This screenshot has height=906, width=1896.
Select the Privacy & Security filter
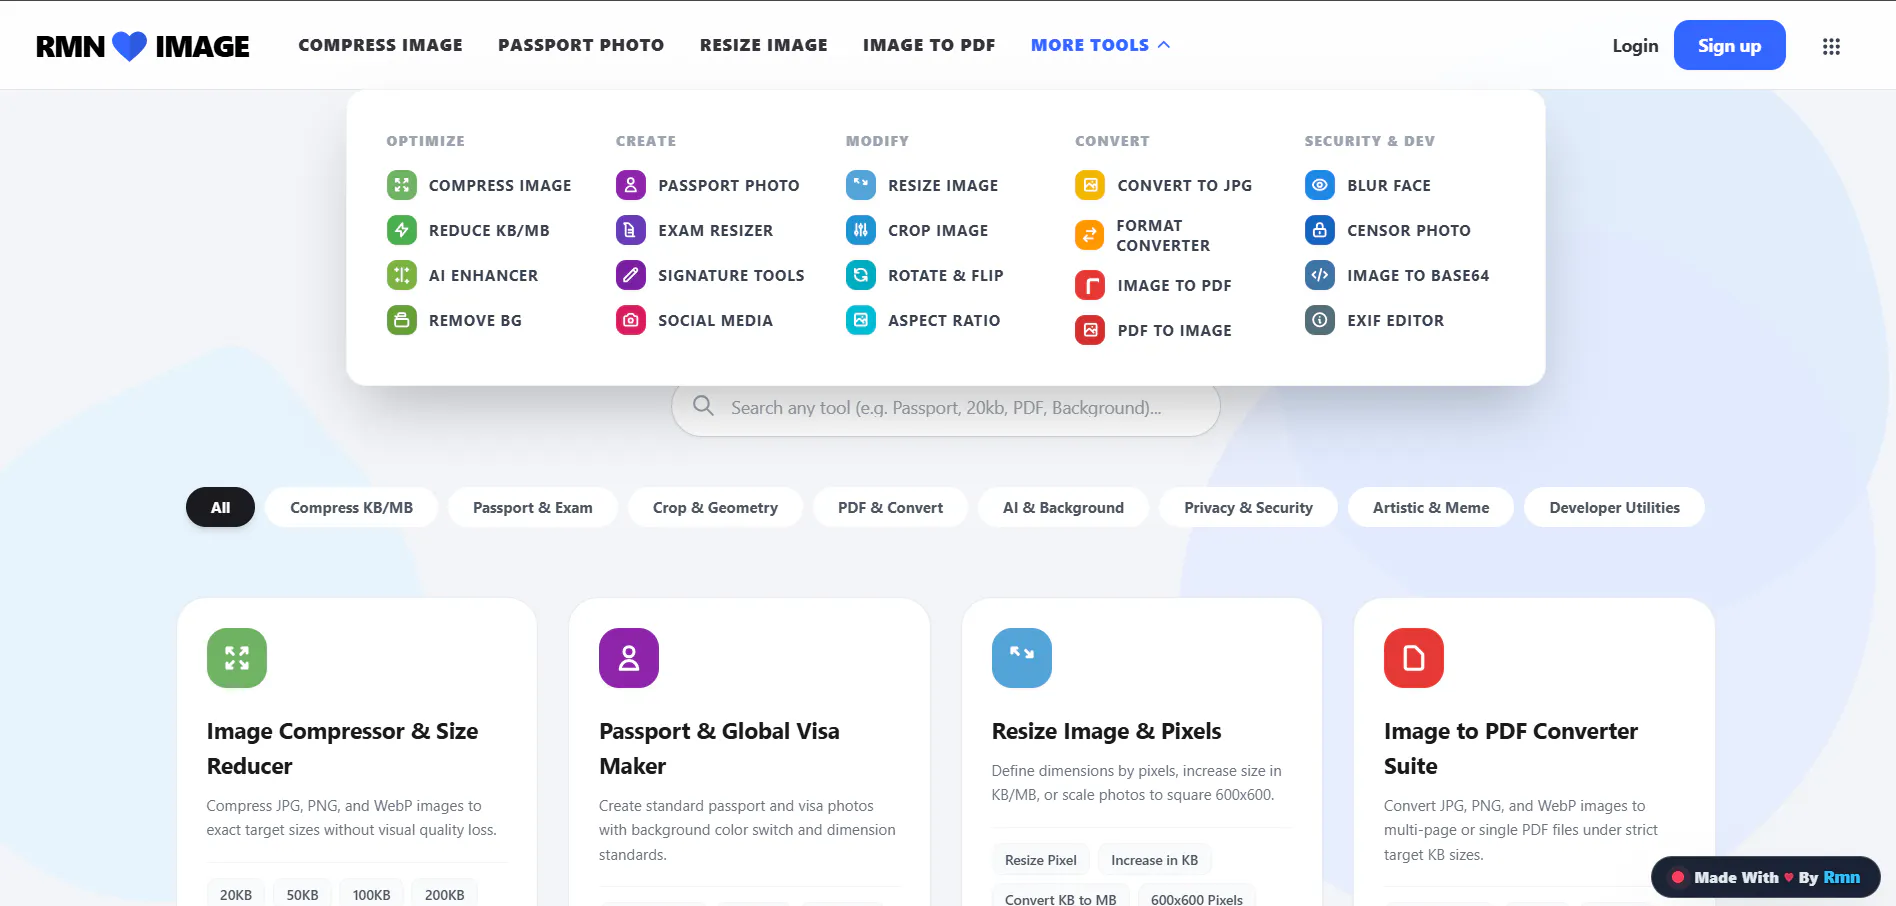click(1248, 507)
